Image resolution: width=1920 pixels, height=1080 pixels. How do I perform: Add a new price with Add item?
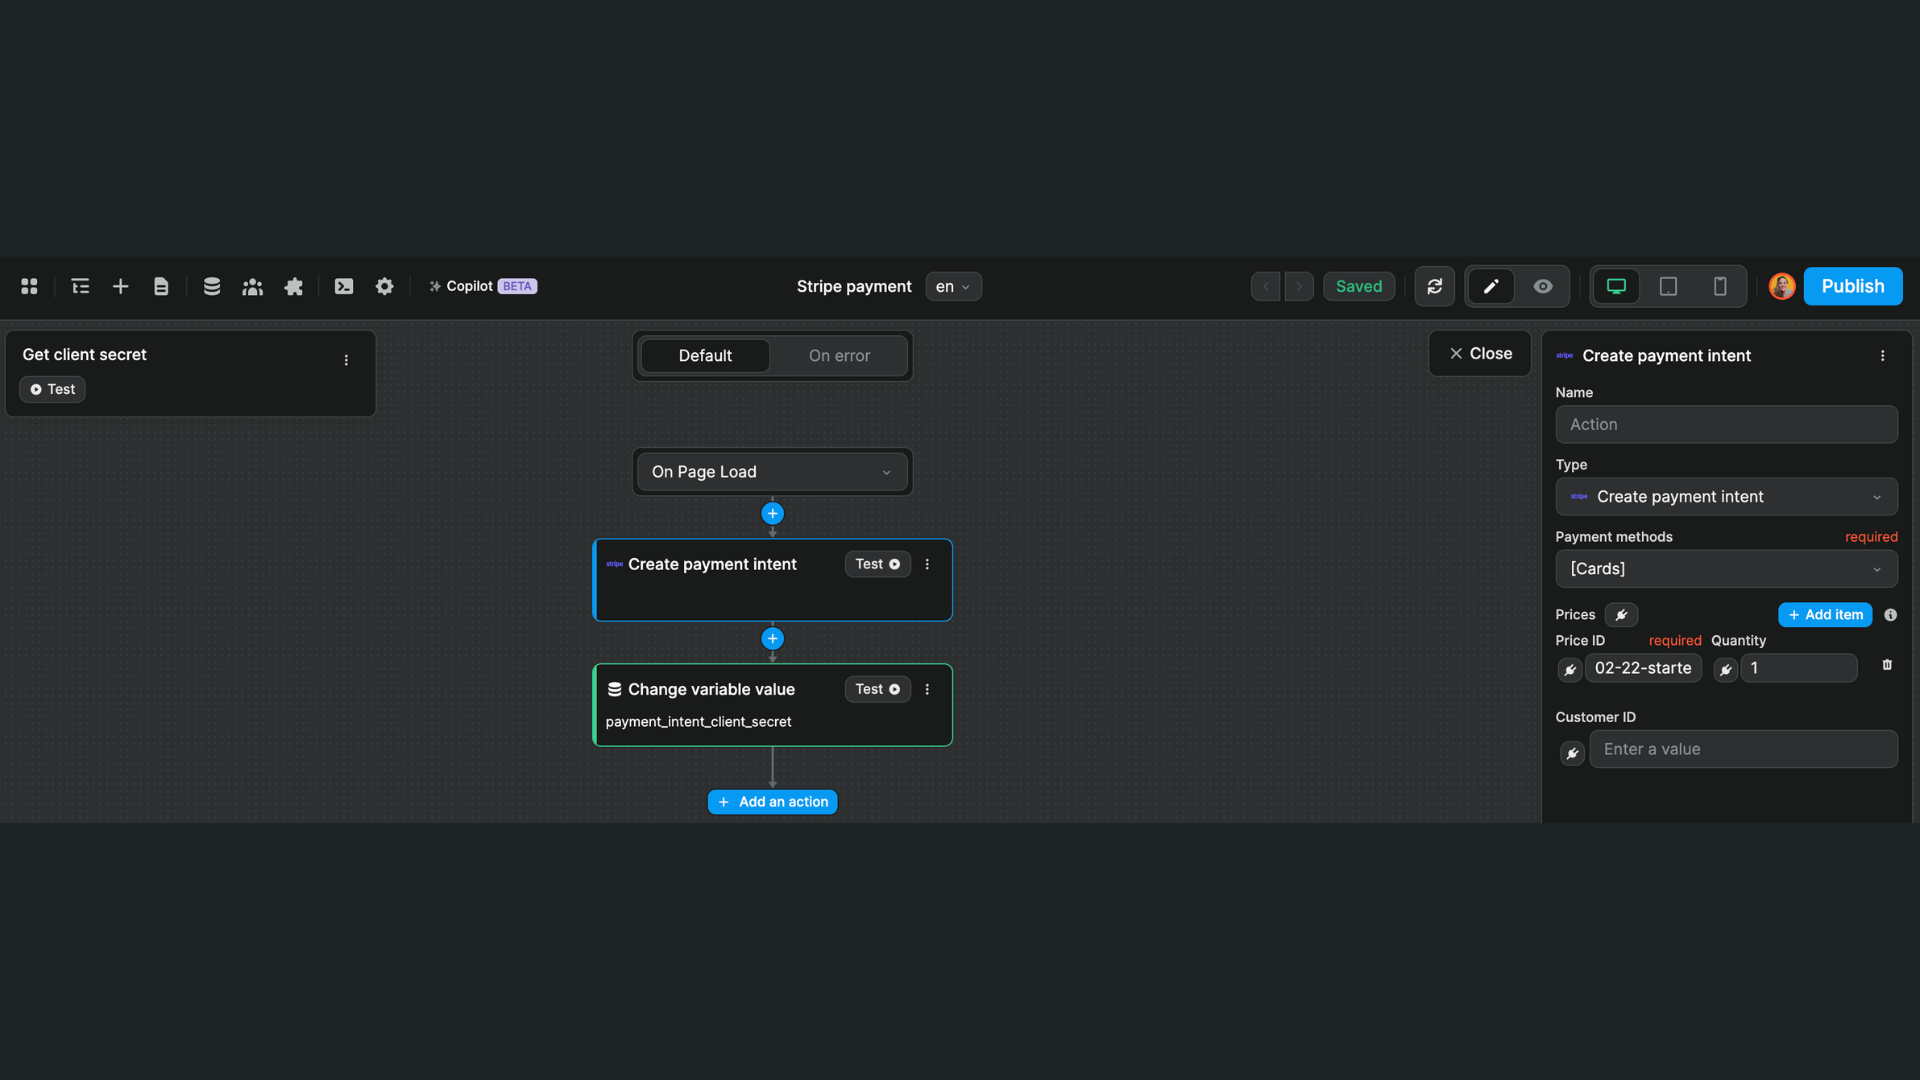click(x=1825, y=615)
